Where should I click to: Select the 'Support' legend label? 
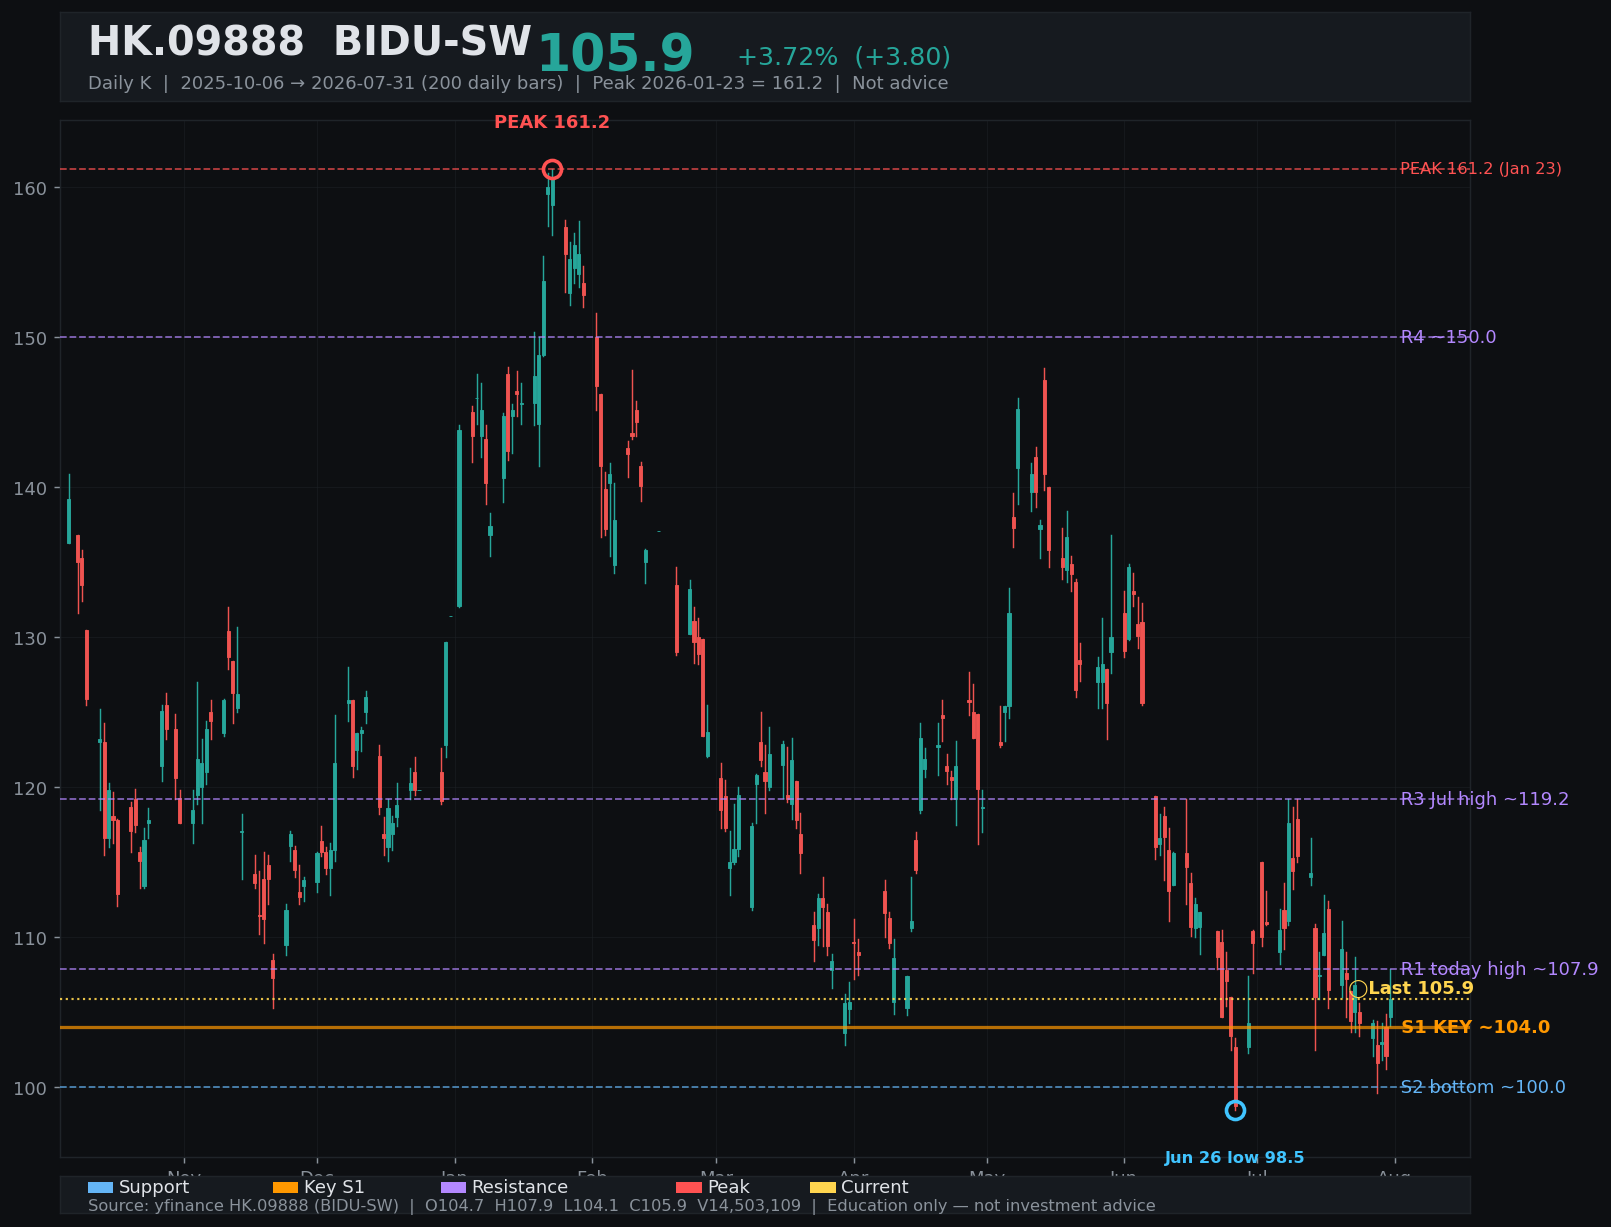[154, 1187]
